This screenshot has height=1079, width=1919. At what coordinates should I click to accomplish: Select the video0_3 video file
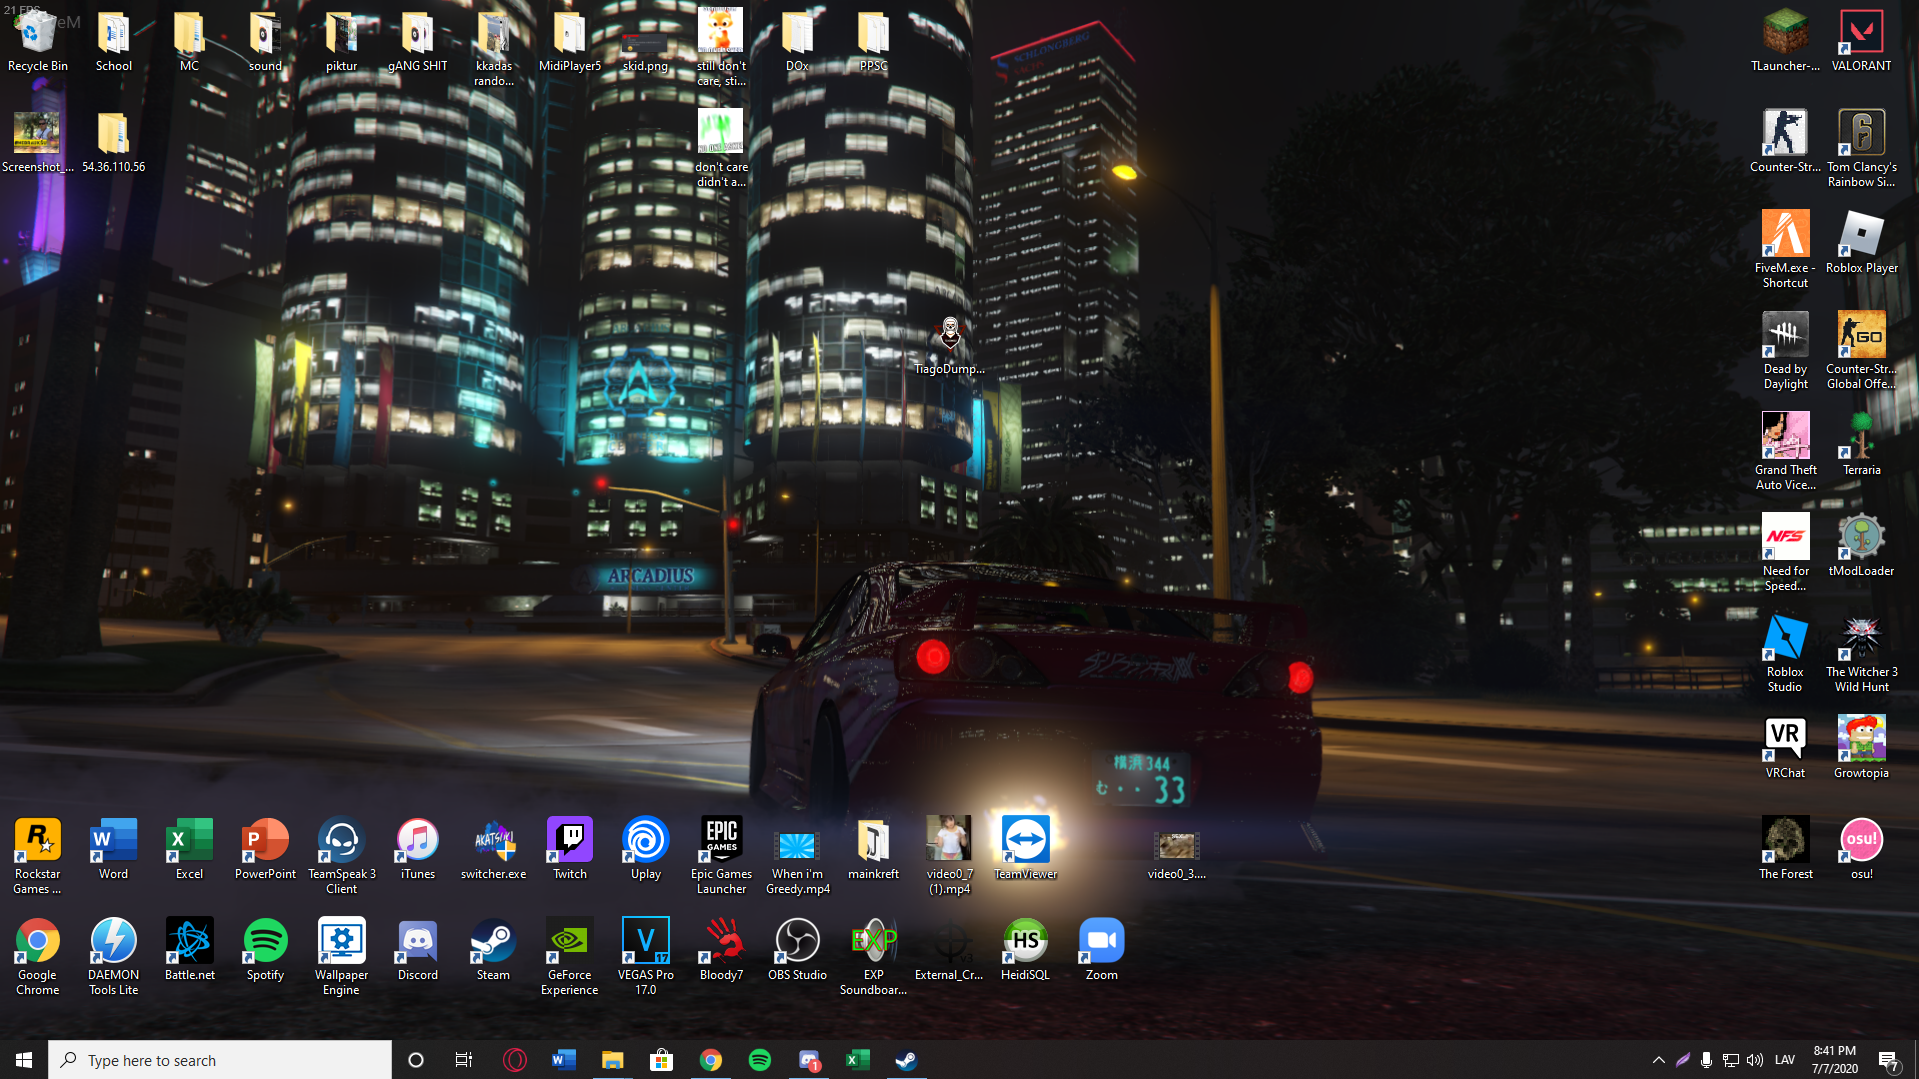pyautogui.click(x=1177, y=856)
